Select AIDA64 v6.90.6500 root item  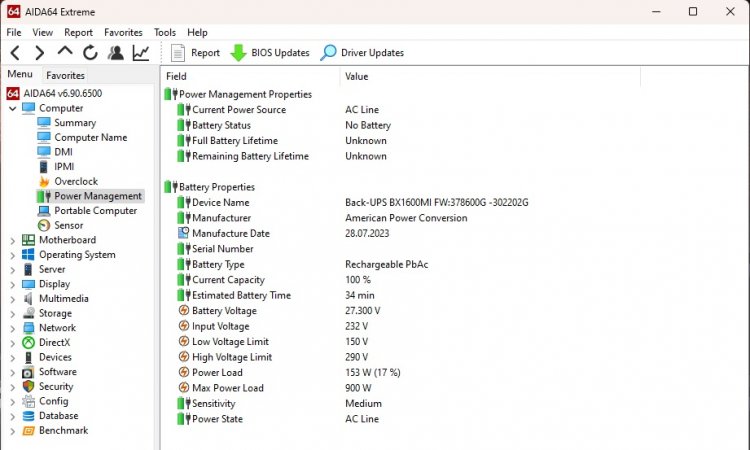tap(54, 93)
